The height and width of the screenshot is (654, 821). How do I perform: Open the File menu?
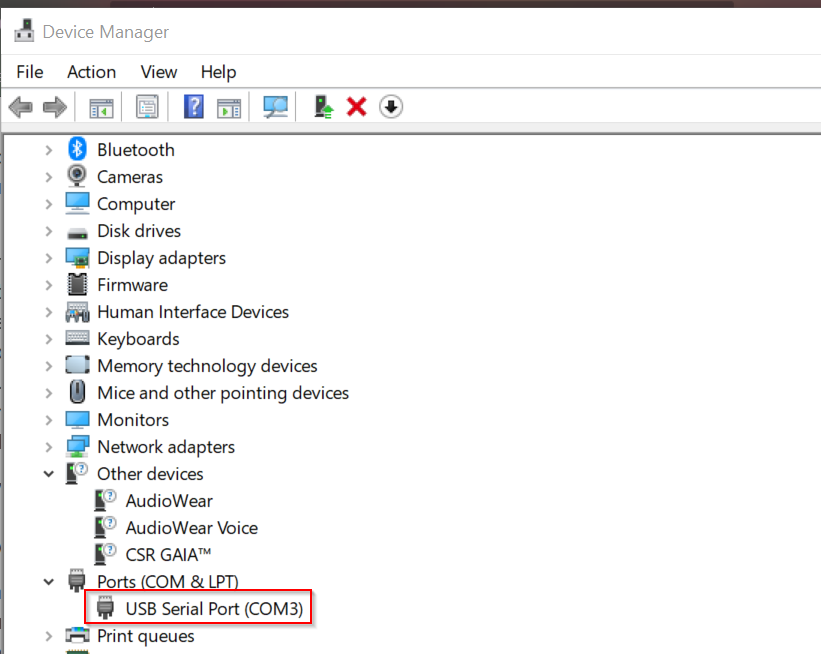pyautogui.click(x=30, y=72)
